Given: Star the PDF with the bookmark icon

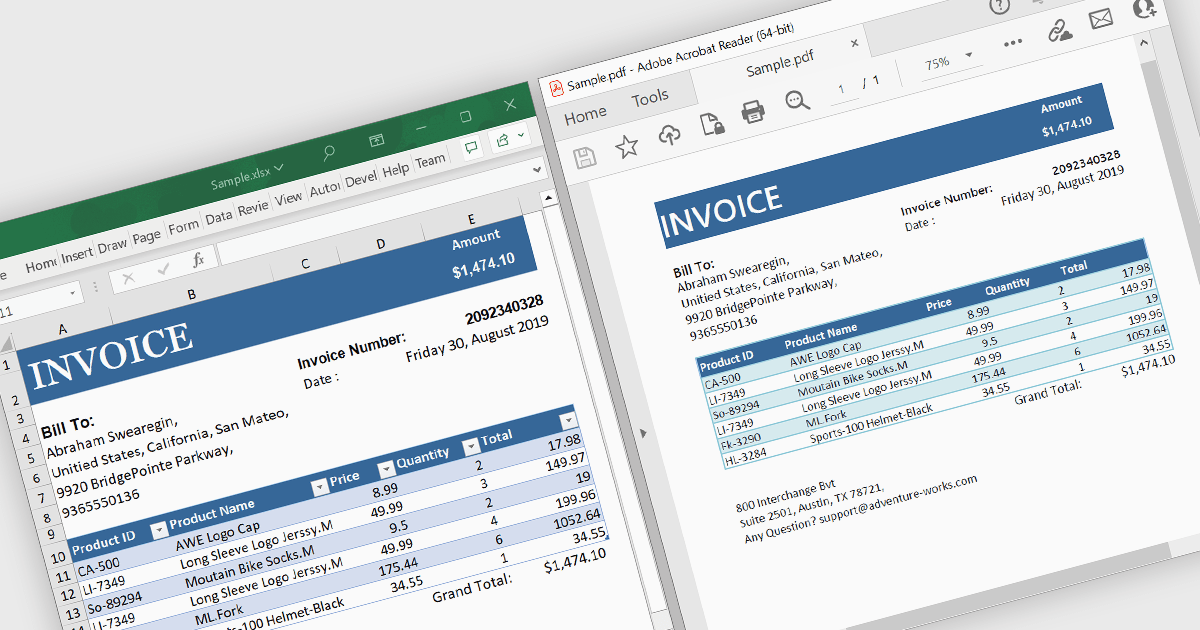Looking at the screenshot, I should point(627,148).
